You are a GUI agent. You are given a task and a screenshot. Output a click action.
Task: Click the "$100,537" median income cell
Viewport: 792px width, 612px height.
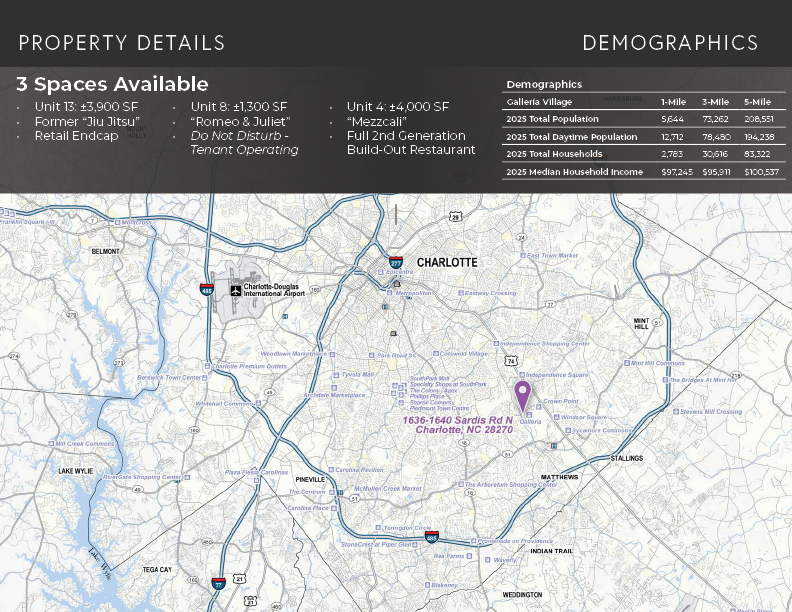[x=762, y=172]
